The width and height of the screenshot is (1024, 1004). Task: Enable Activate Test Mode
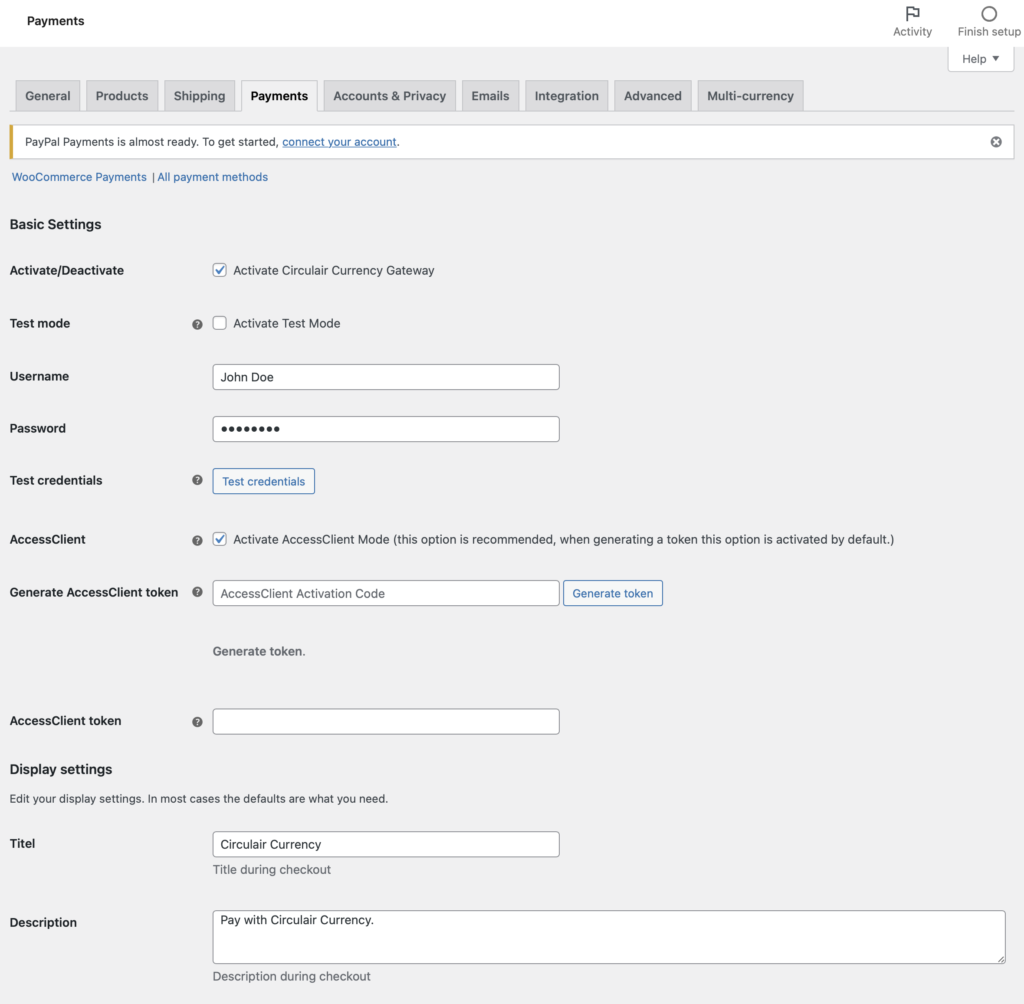coord(219,323)
